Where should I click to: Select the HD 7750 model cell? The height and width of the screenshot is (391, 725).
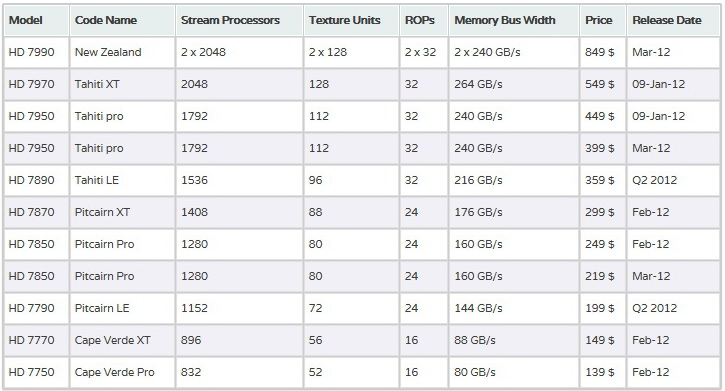pyautogui.click(x=37, y=372)
